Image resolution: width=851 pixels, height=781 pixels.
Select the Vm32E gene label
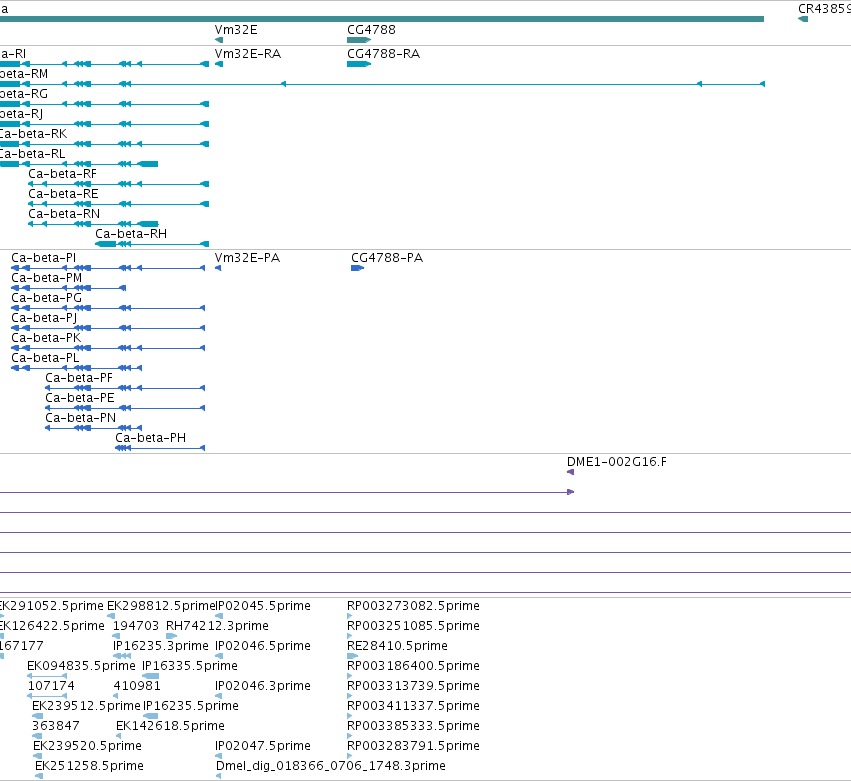(236, 30)
